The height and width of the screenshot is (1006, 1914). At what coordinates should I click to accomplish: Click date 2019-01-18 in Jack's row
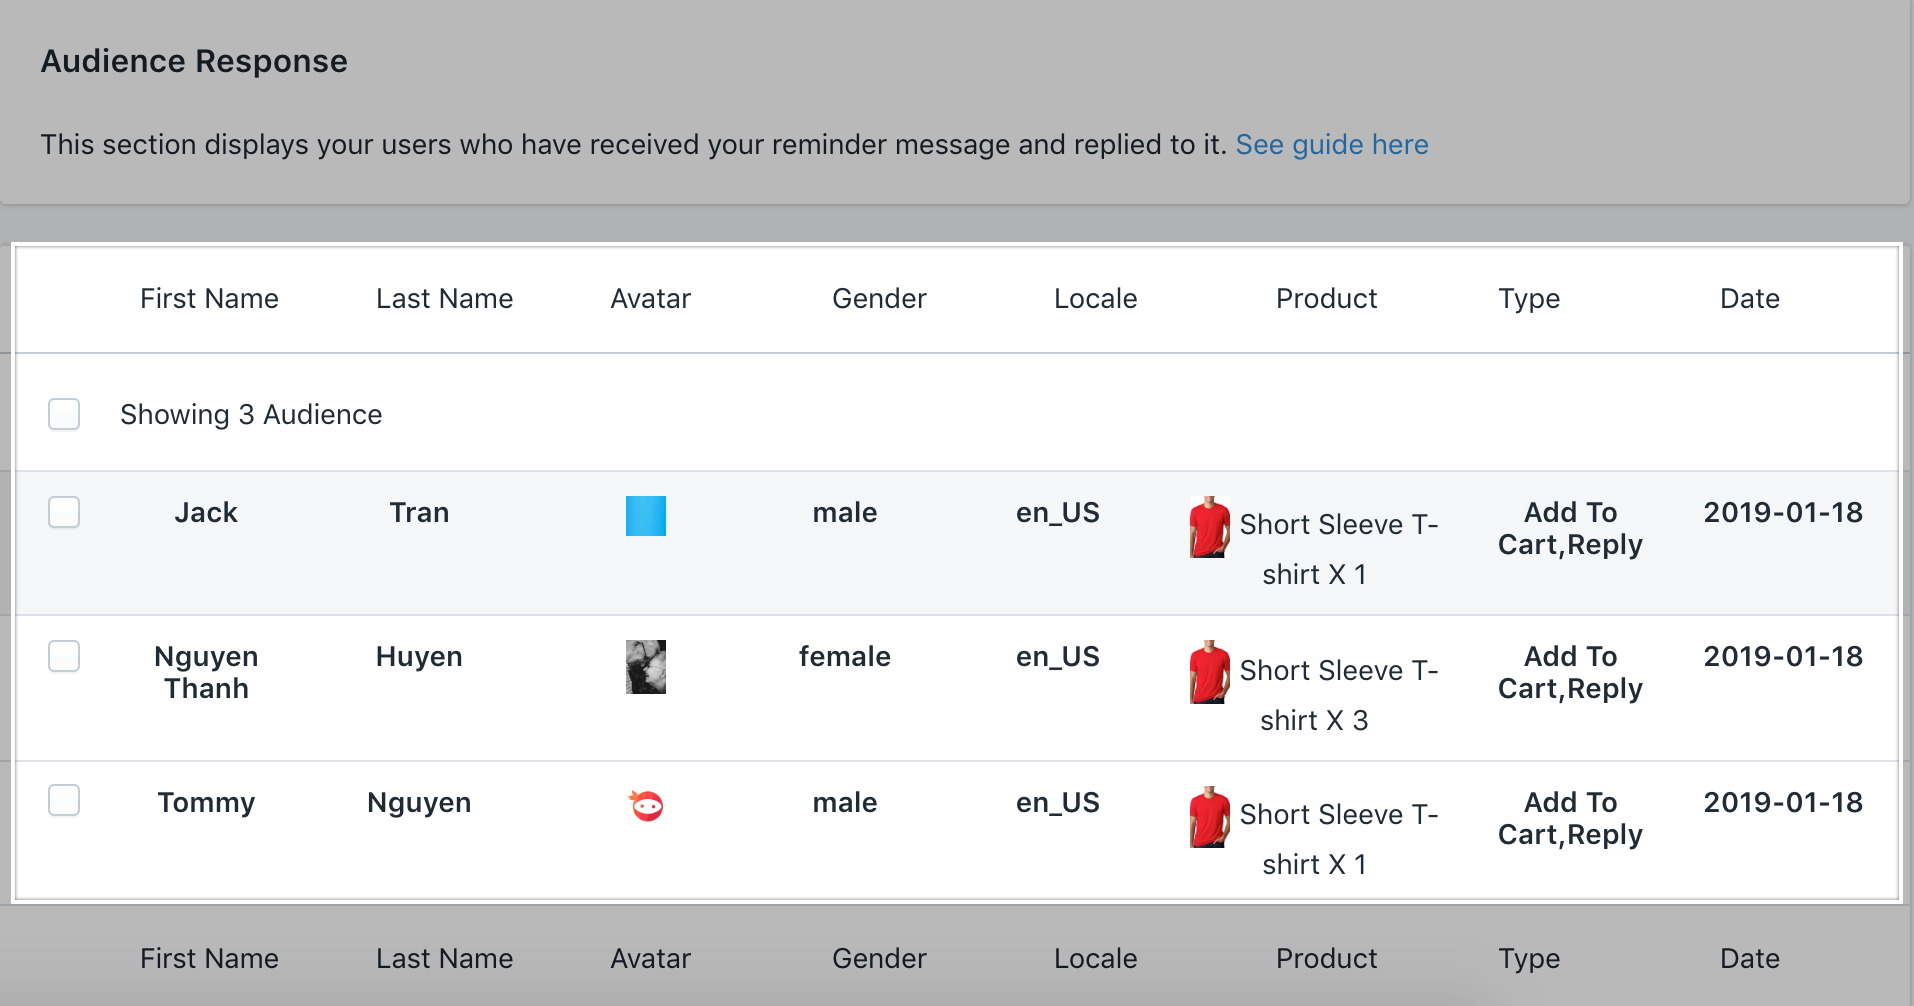point(1783,513)
